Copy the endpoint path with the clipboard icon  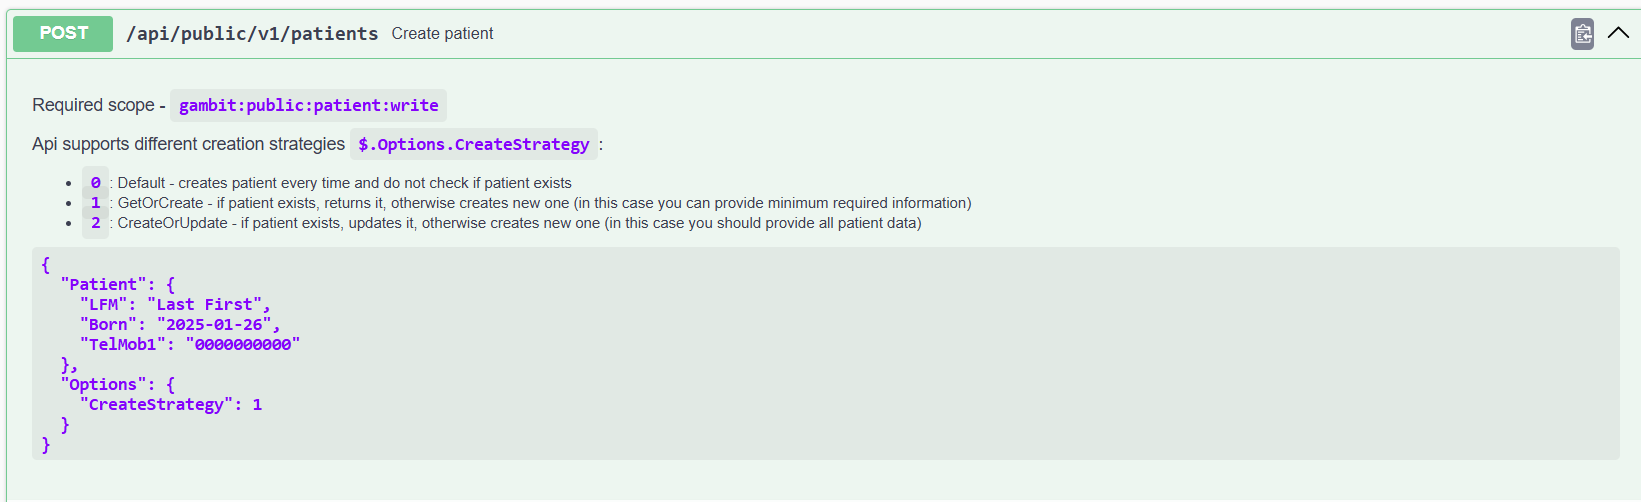click(1582, 34)
